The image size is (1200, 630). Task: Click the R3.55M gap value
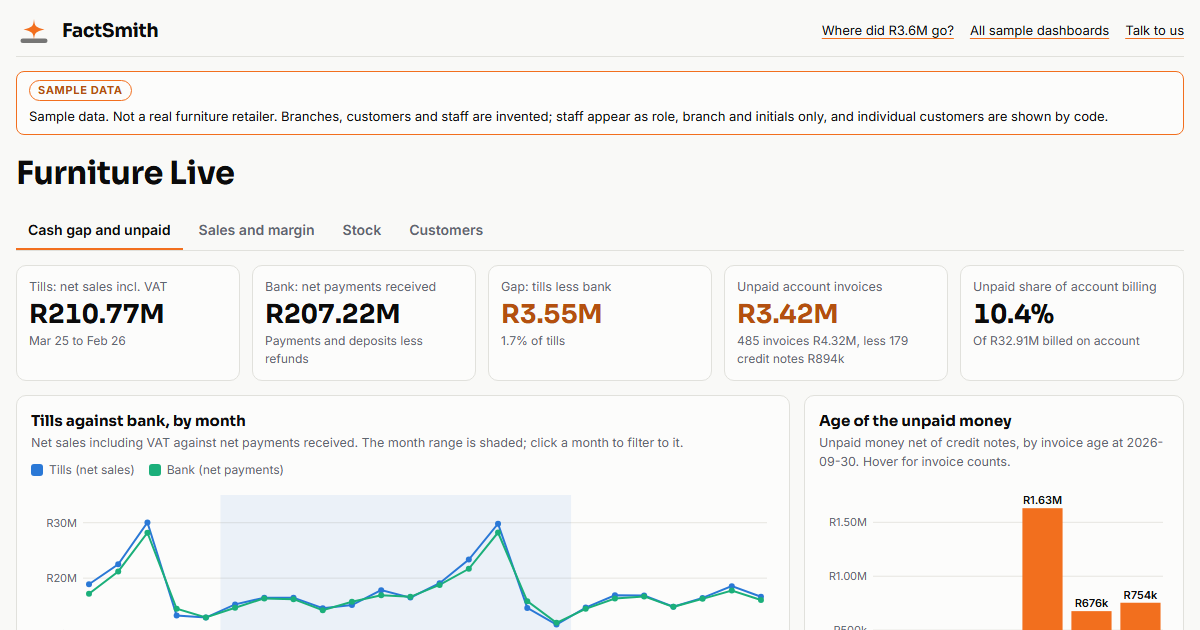(552, 314)
